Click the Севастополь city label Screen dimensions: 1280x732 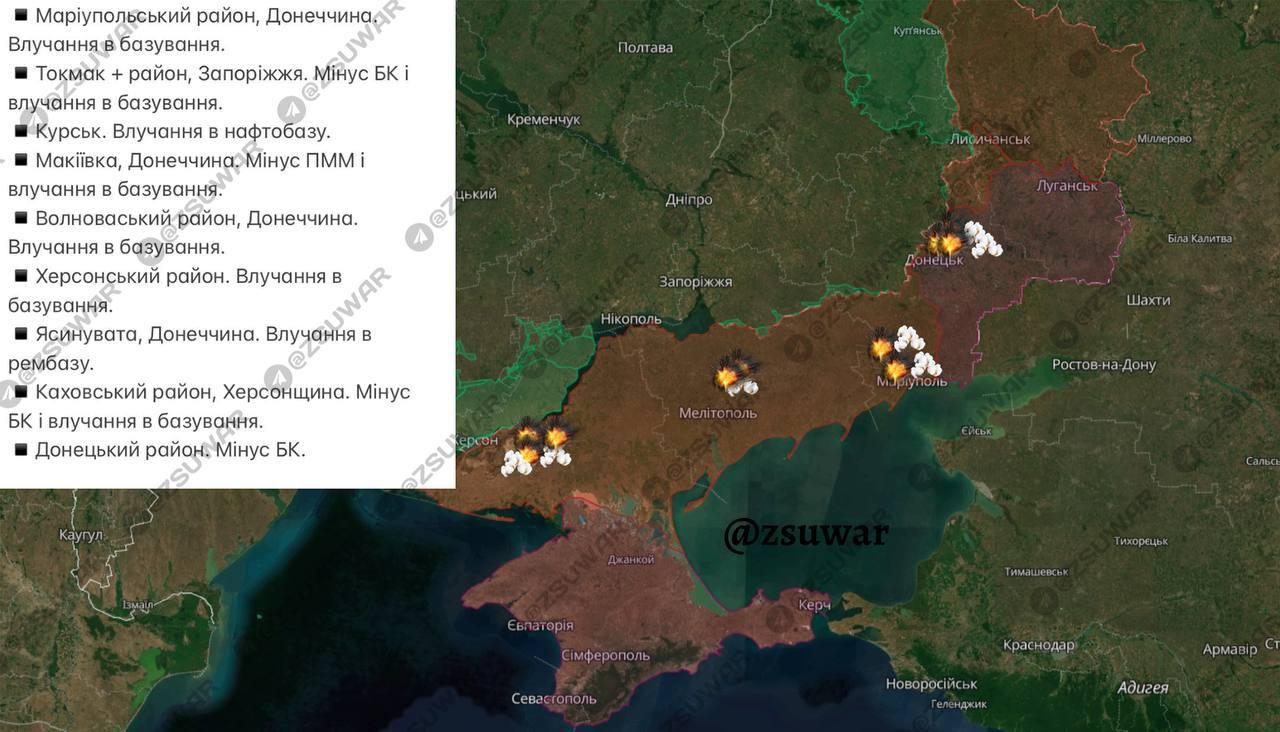coord(554,699)
